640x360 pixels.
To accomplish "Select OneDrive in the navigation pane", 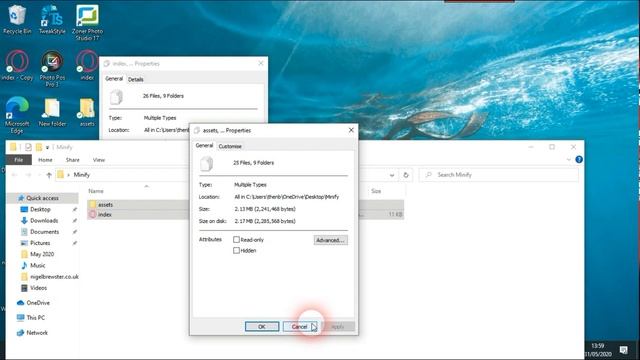I will 38,303.
